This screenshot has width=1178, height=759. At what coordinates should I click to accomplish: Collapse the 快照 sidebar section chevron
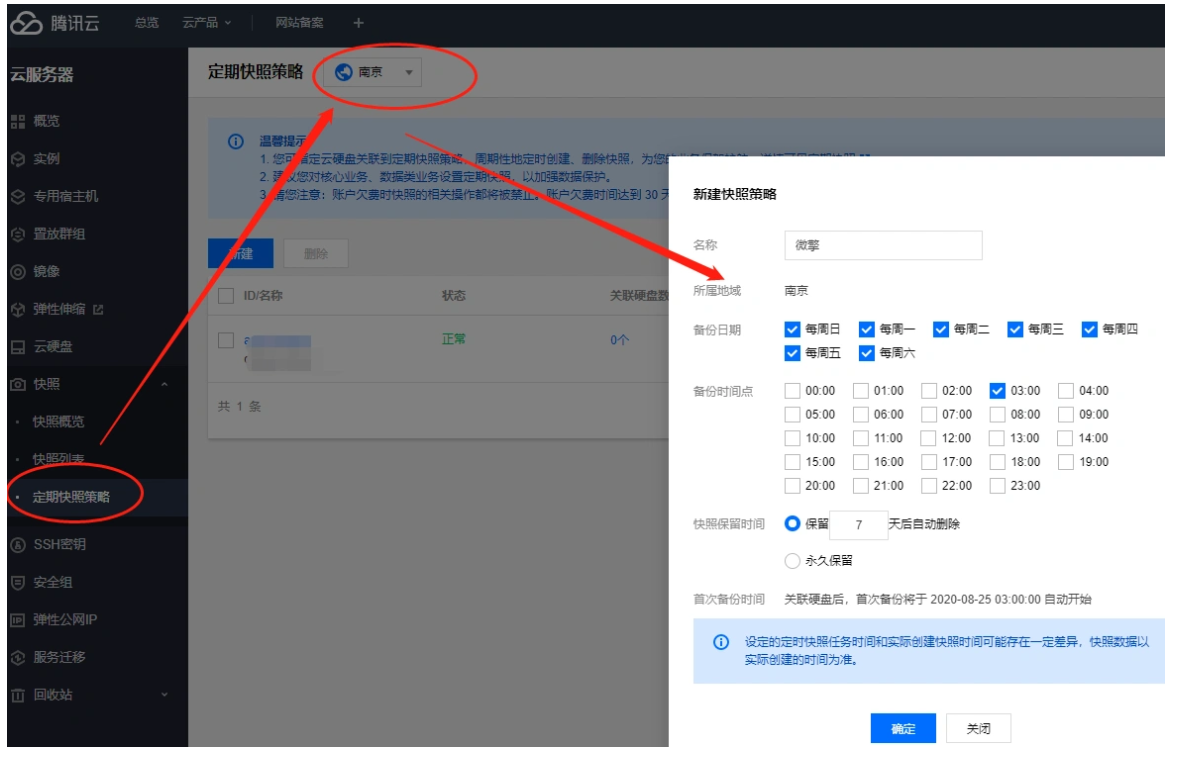(x=165, y=385)
